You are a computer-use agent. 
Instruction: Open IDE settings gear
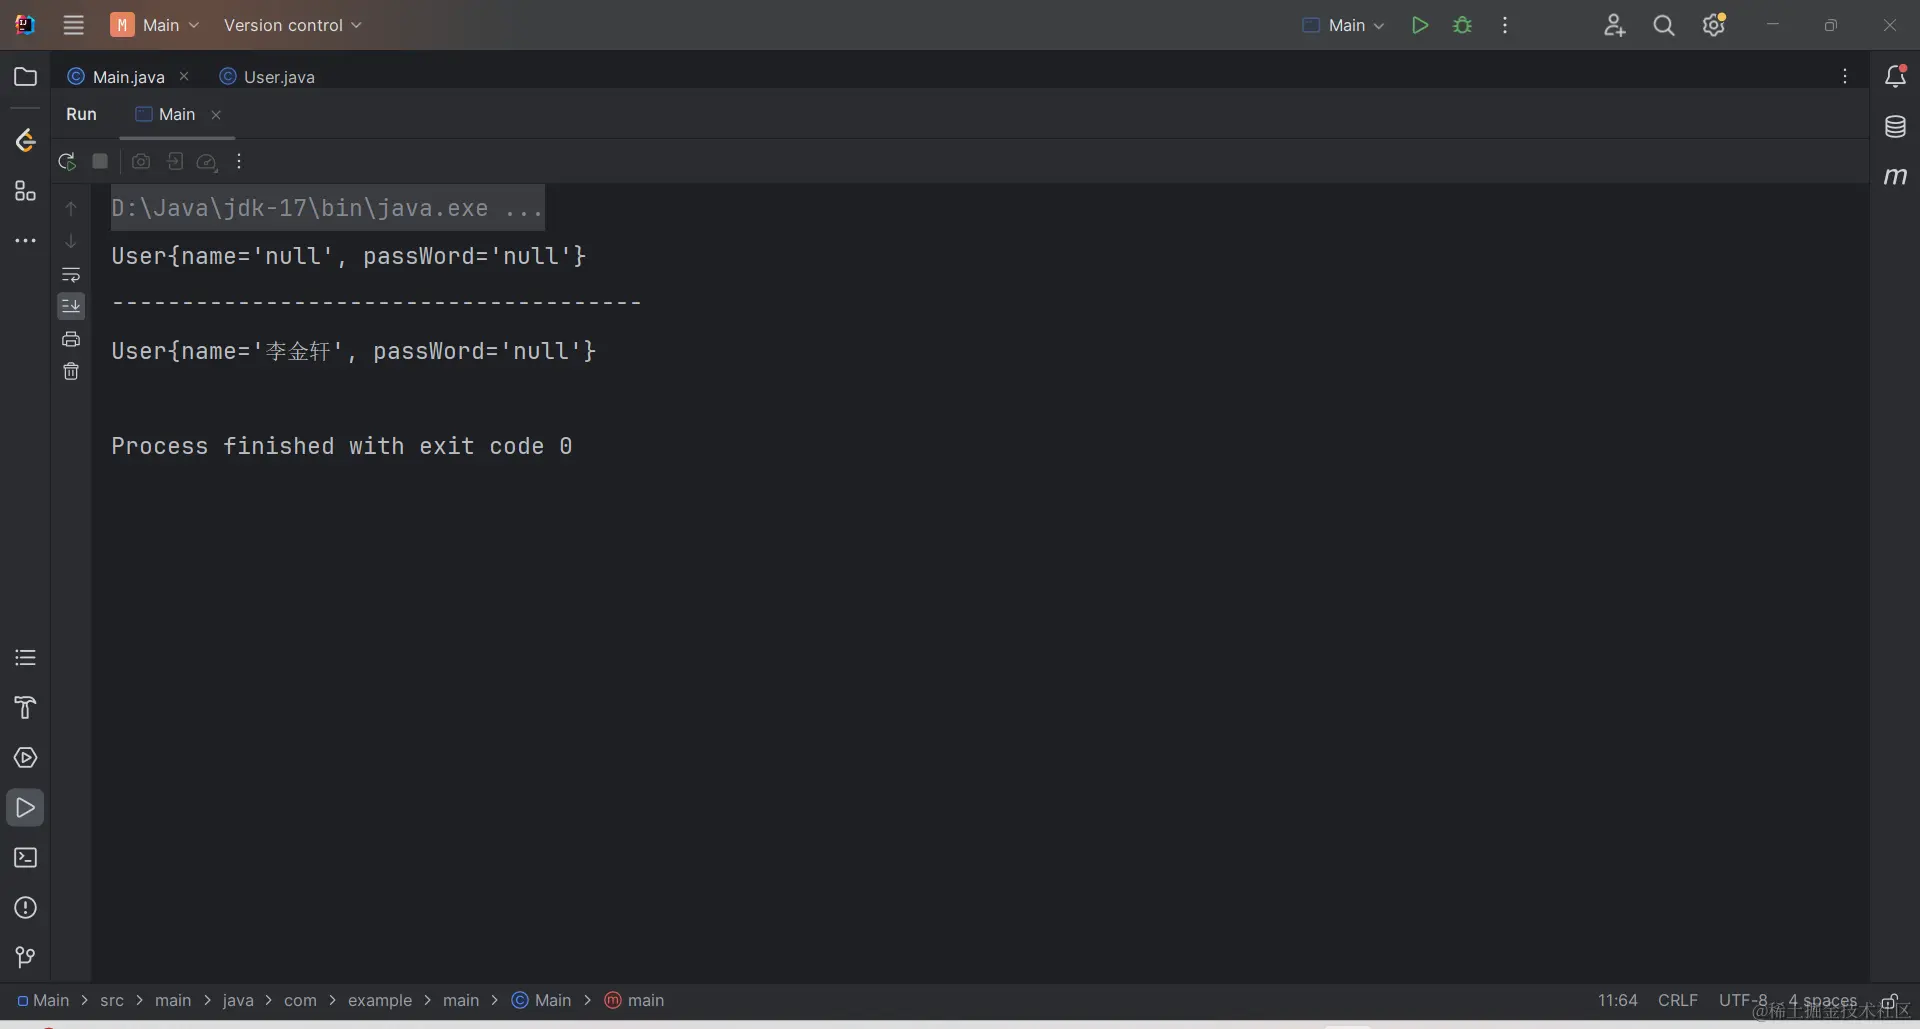pos(1714,25)
